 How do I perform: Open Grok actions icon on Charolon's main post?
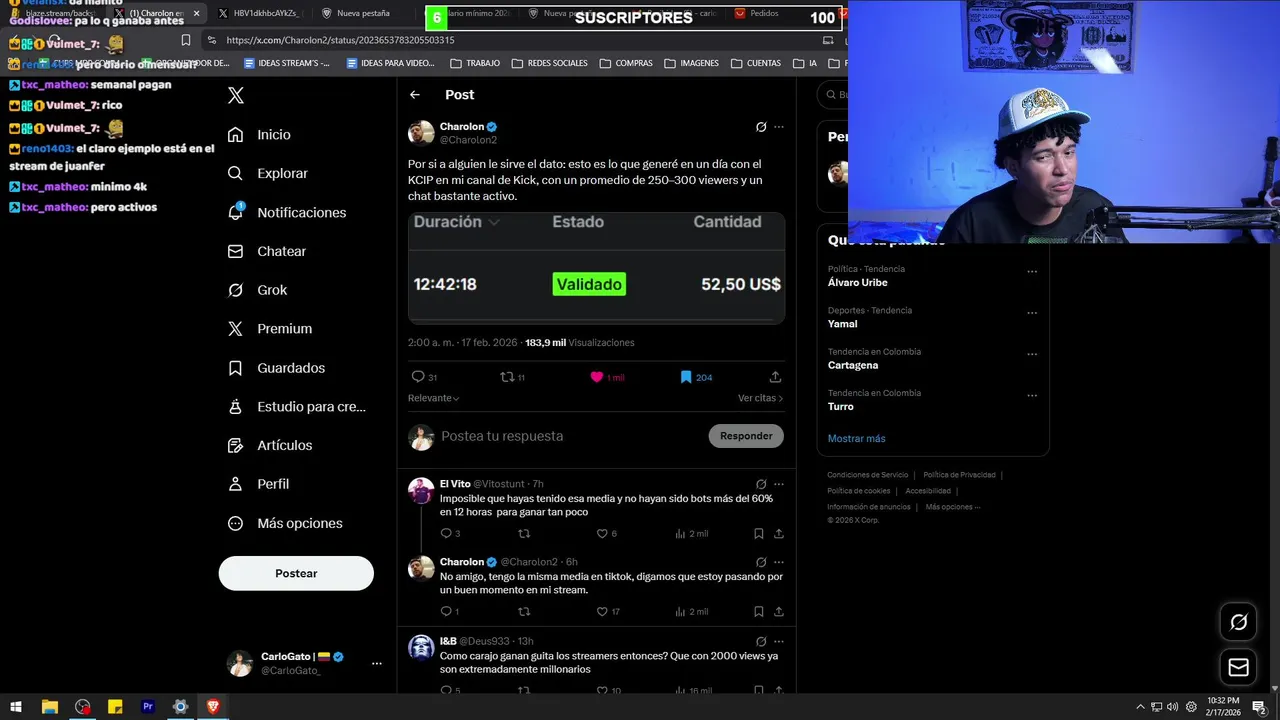tap(761, 127)
